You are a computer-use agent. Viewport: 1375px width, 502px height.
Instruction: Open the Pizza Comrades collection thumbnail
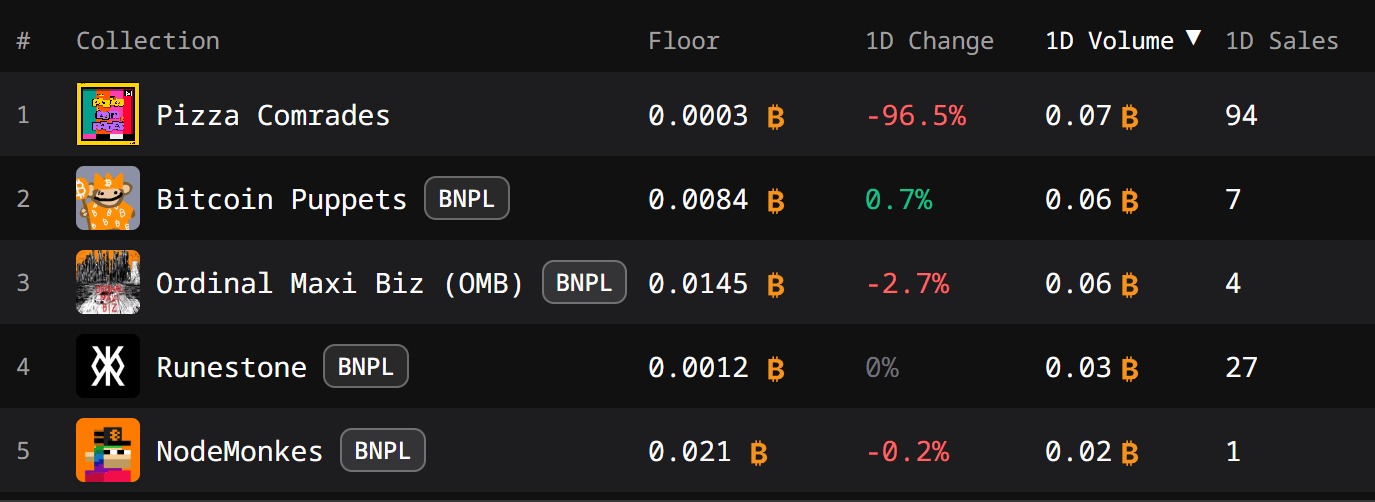[x=108, y=114]
